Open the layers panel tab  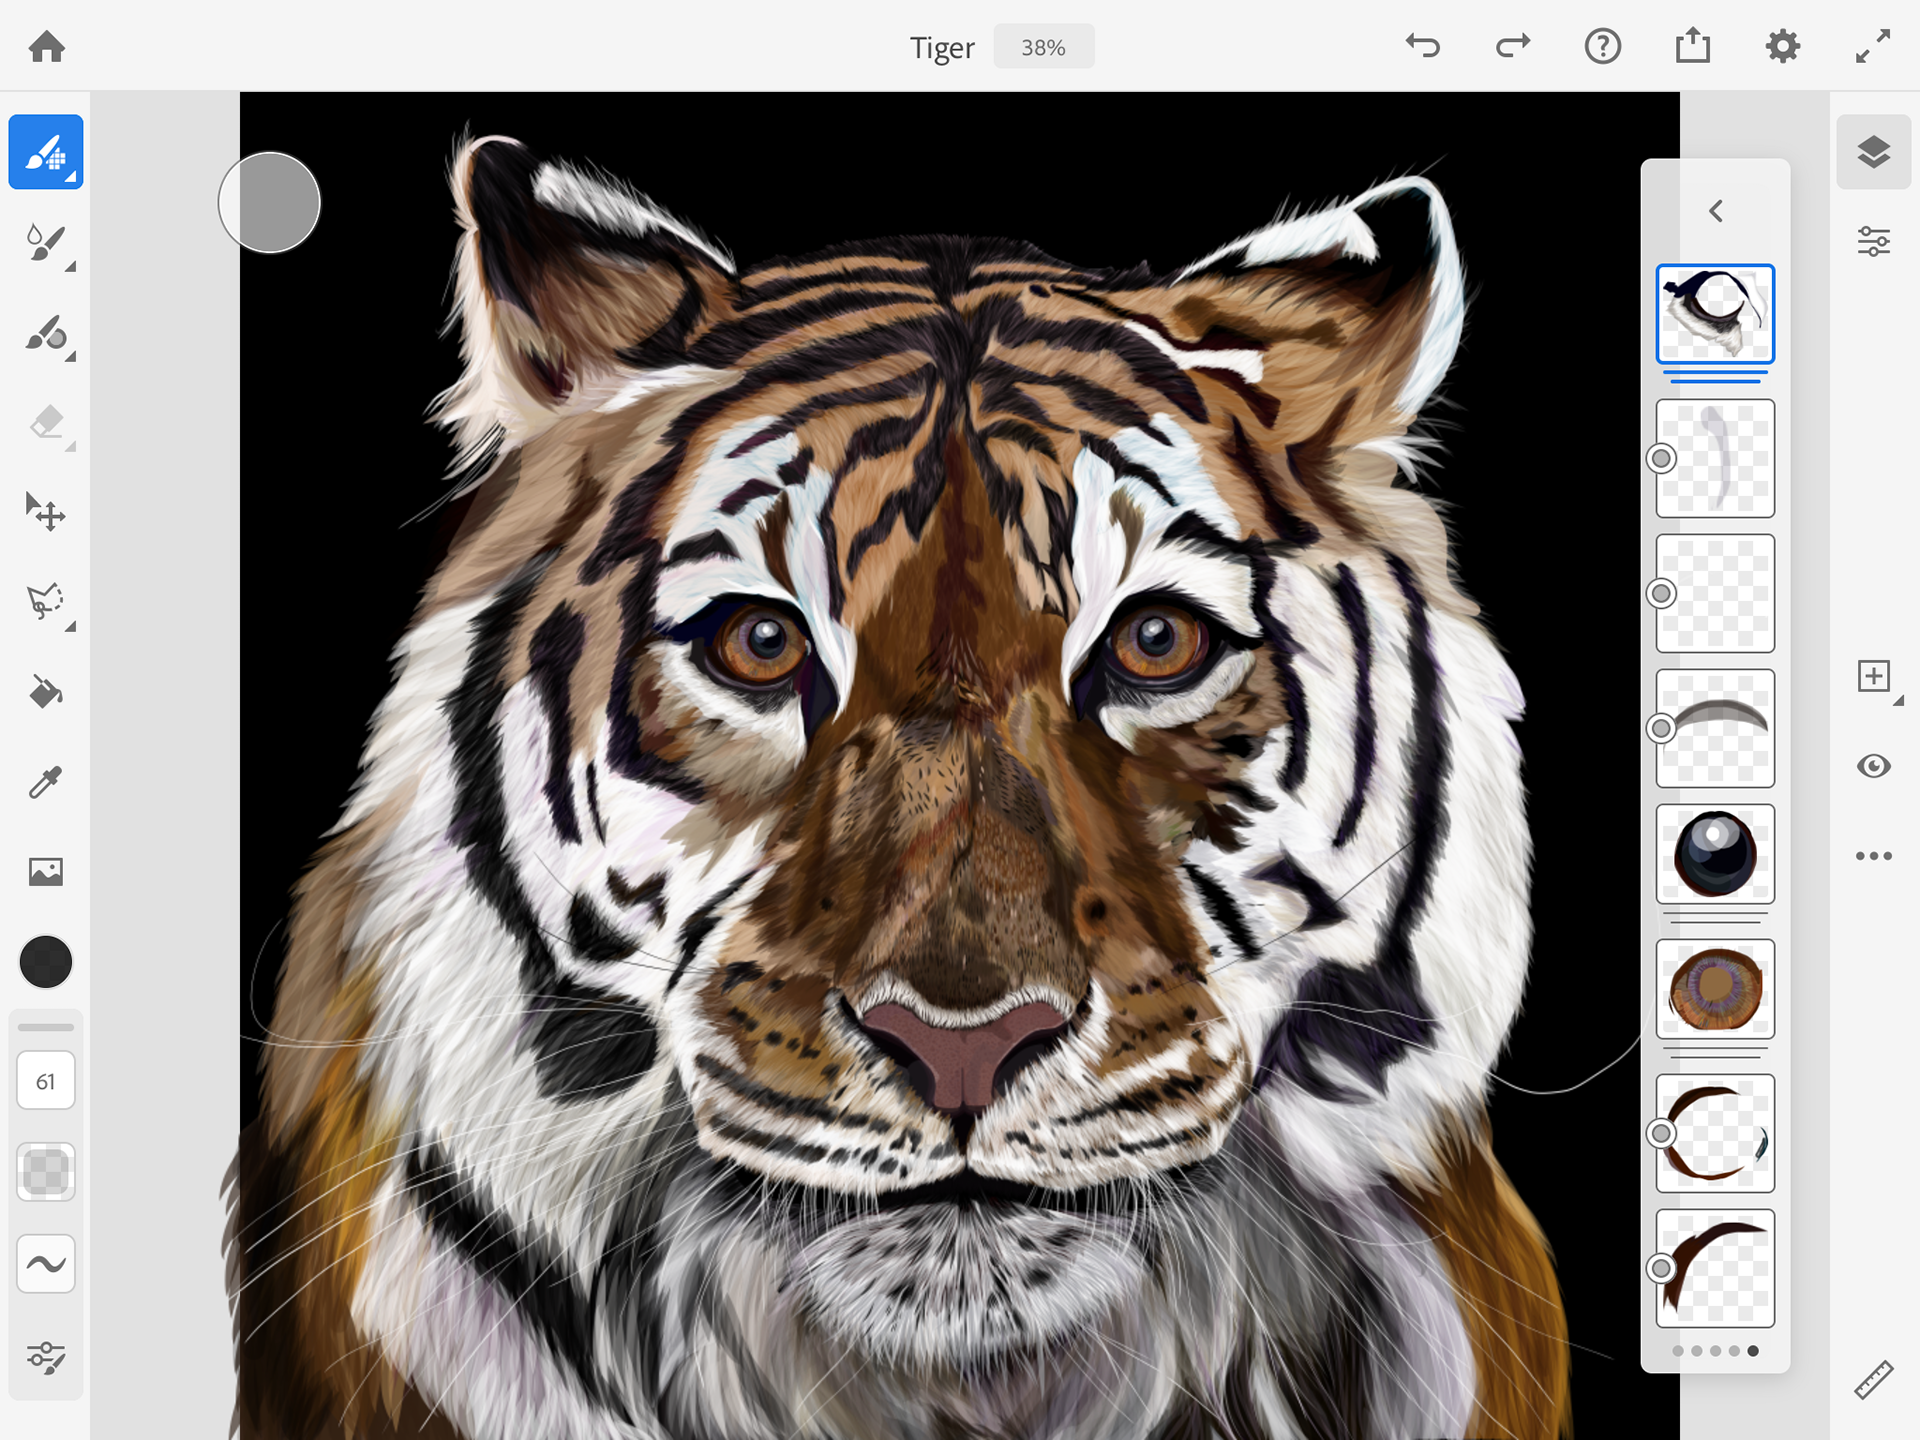(x=1873, y=152)
